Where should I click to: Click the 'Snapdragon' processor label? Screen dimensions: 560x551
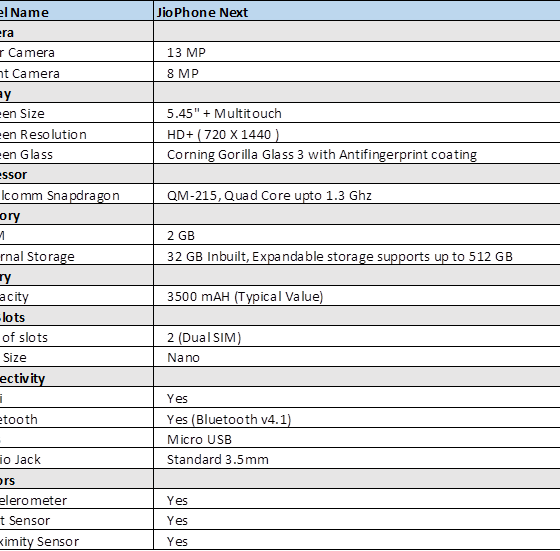point(83,196)
